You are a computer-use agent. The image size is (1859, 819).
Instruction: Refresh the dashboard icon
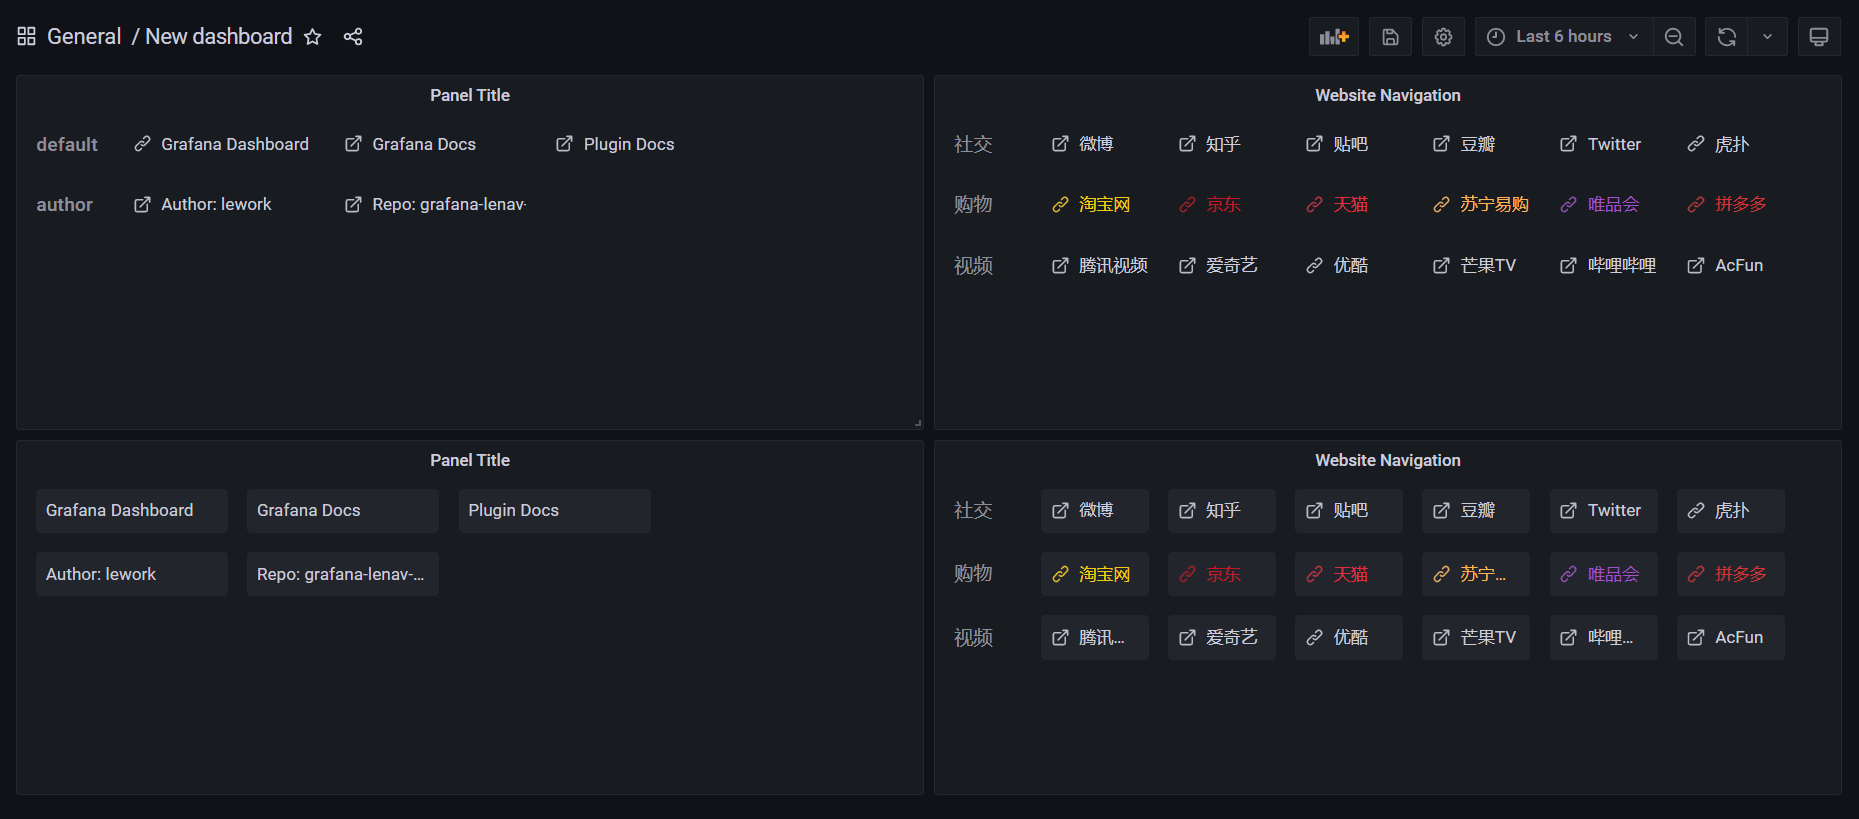[x=1727, y=37]
